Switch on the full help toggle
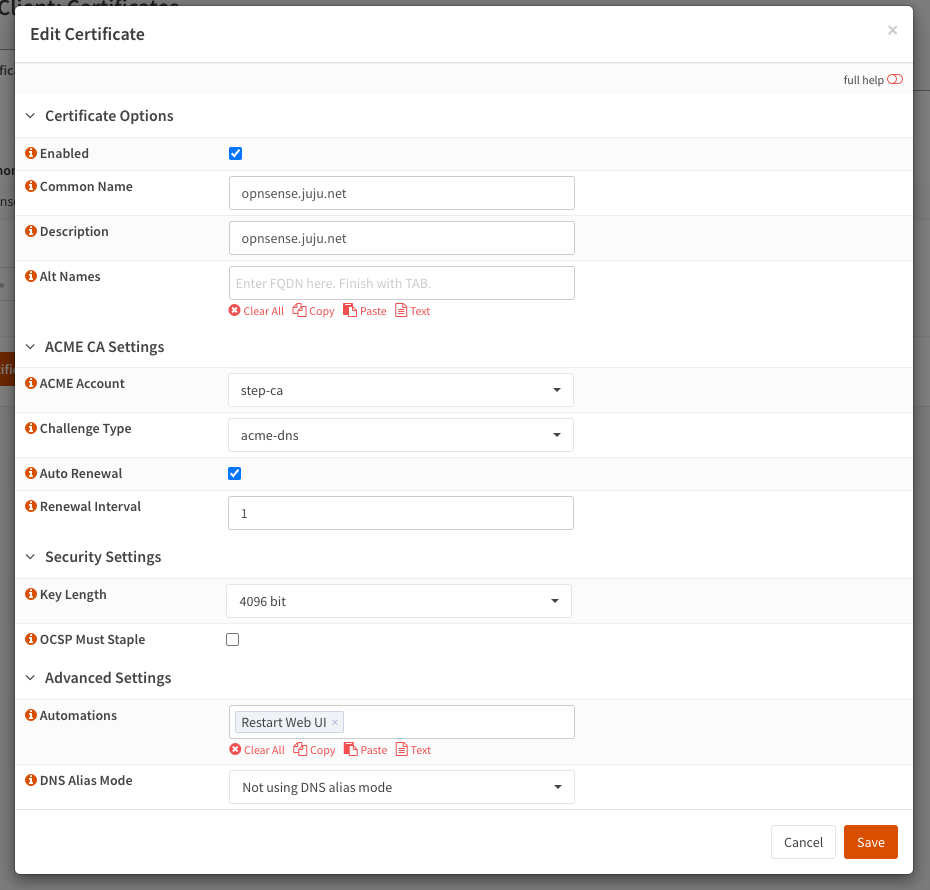The width and height of the screenshot is (930, 890). tap(894, 80)
